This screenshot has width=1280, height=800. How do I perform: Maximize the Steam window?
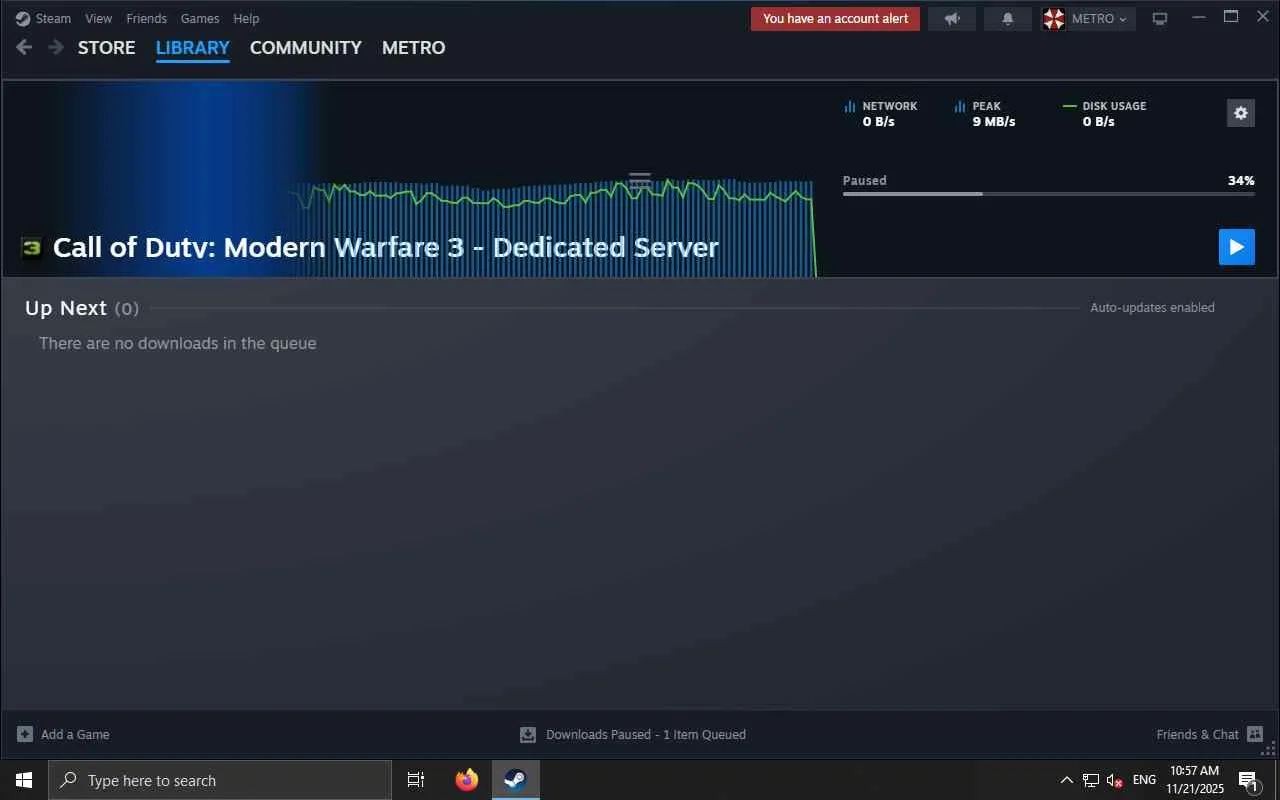click(1231, 17)
